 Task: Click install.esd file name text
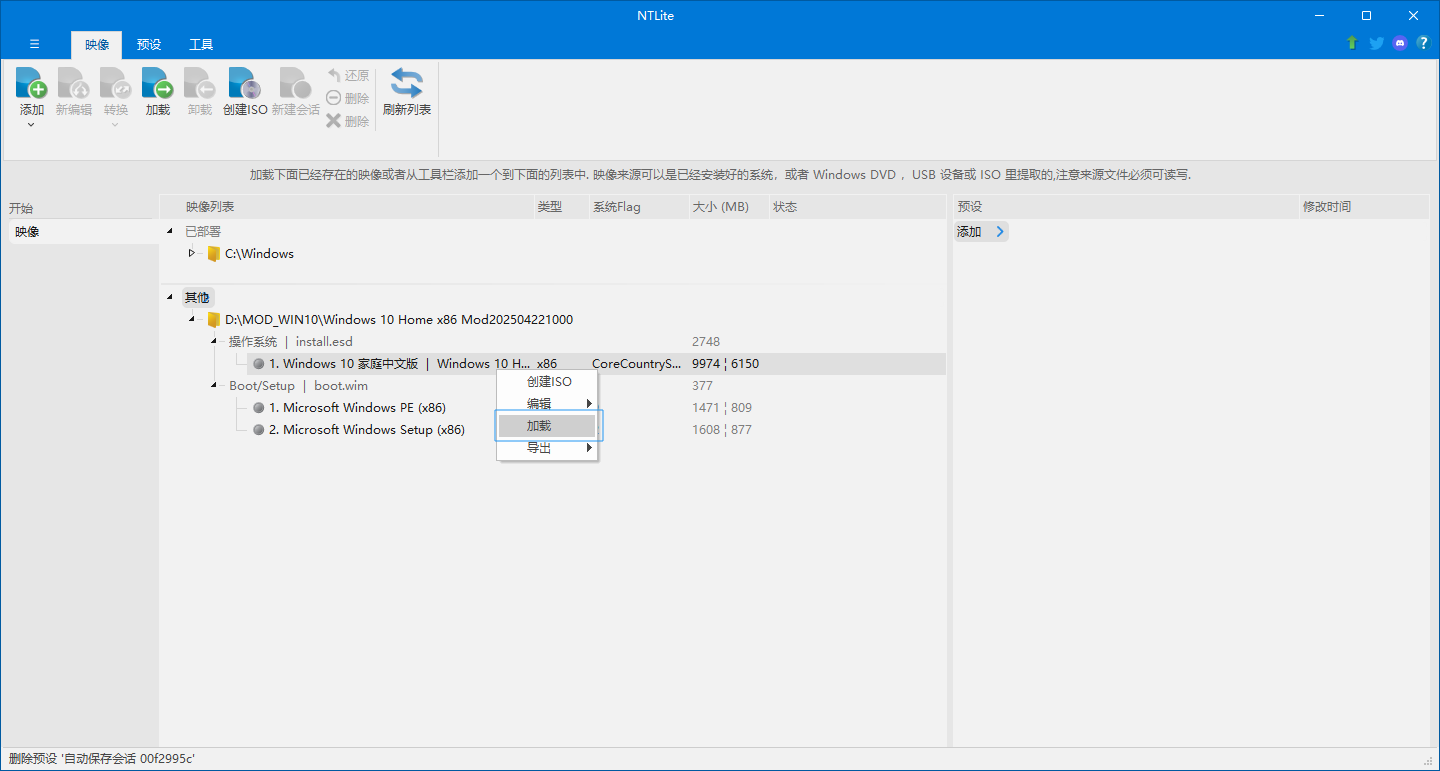tap(324, 342)
